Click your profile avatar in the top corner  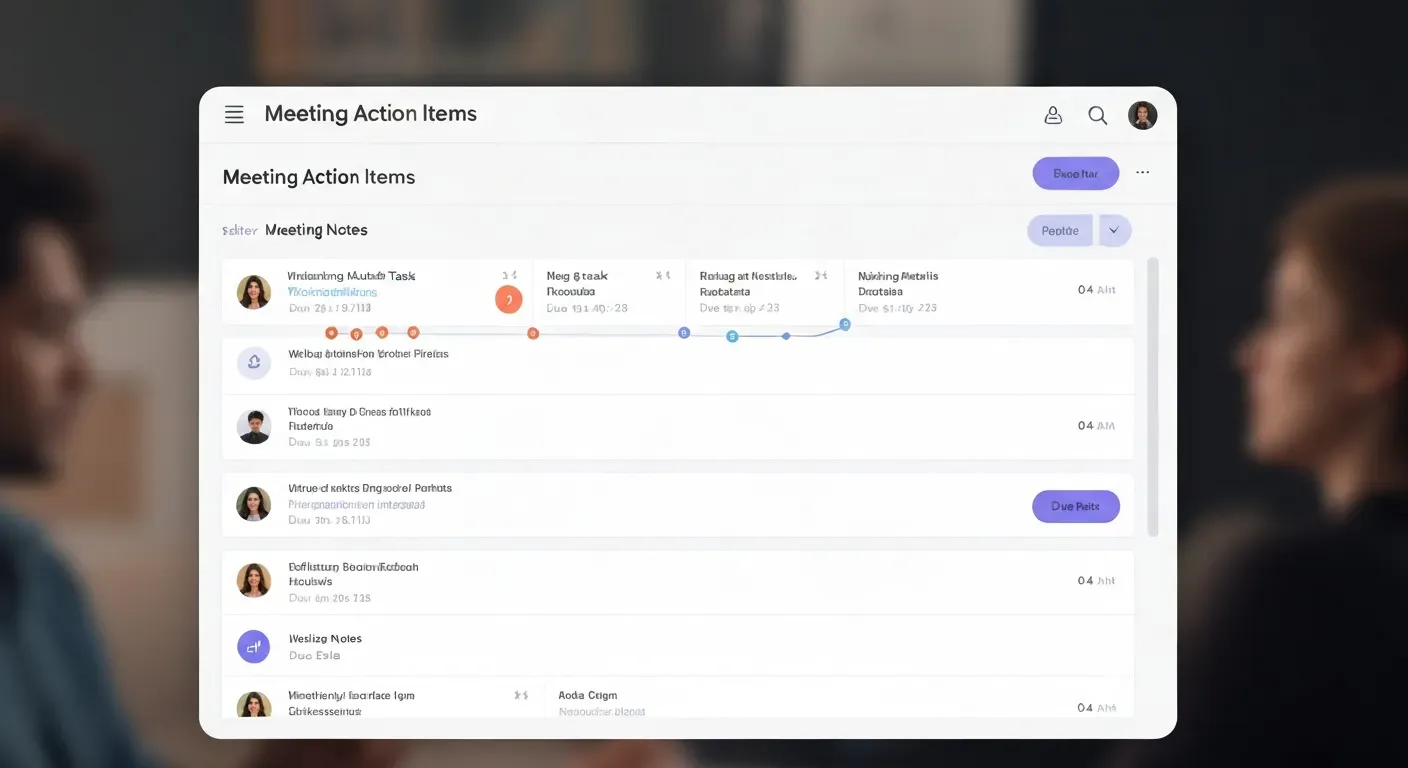point(1142,114)
